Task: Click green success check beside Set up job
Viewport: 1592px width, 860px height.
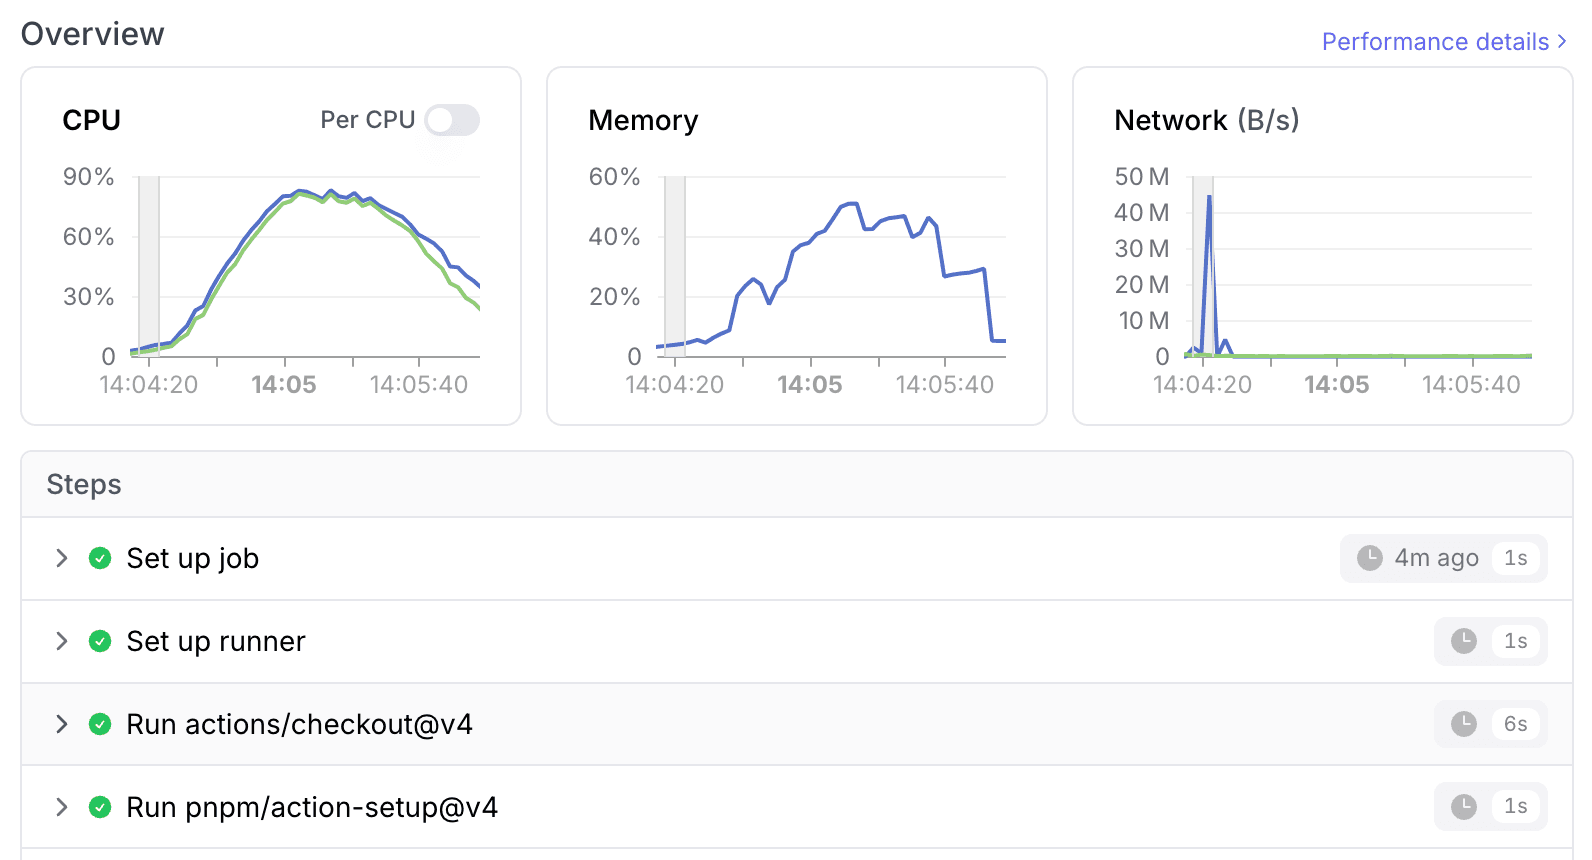Action: click(x=100, y=558)
